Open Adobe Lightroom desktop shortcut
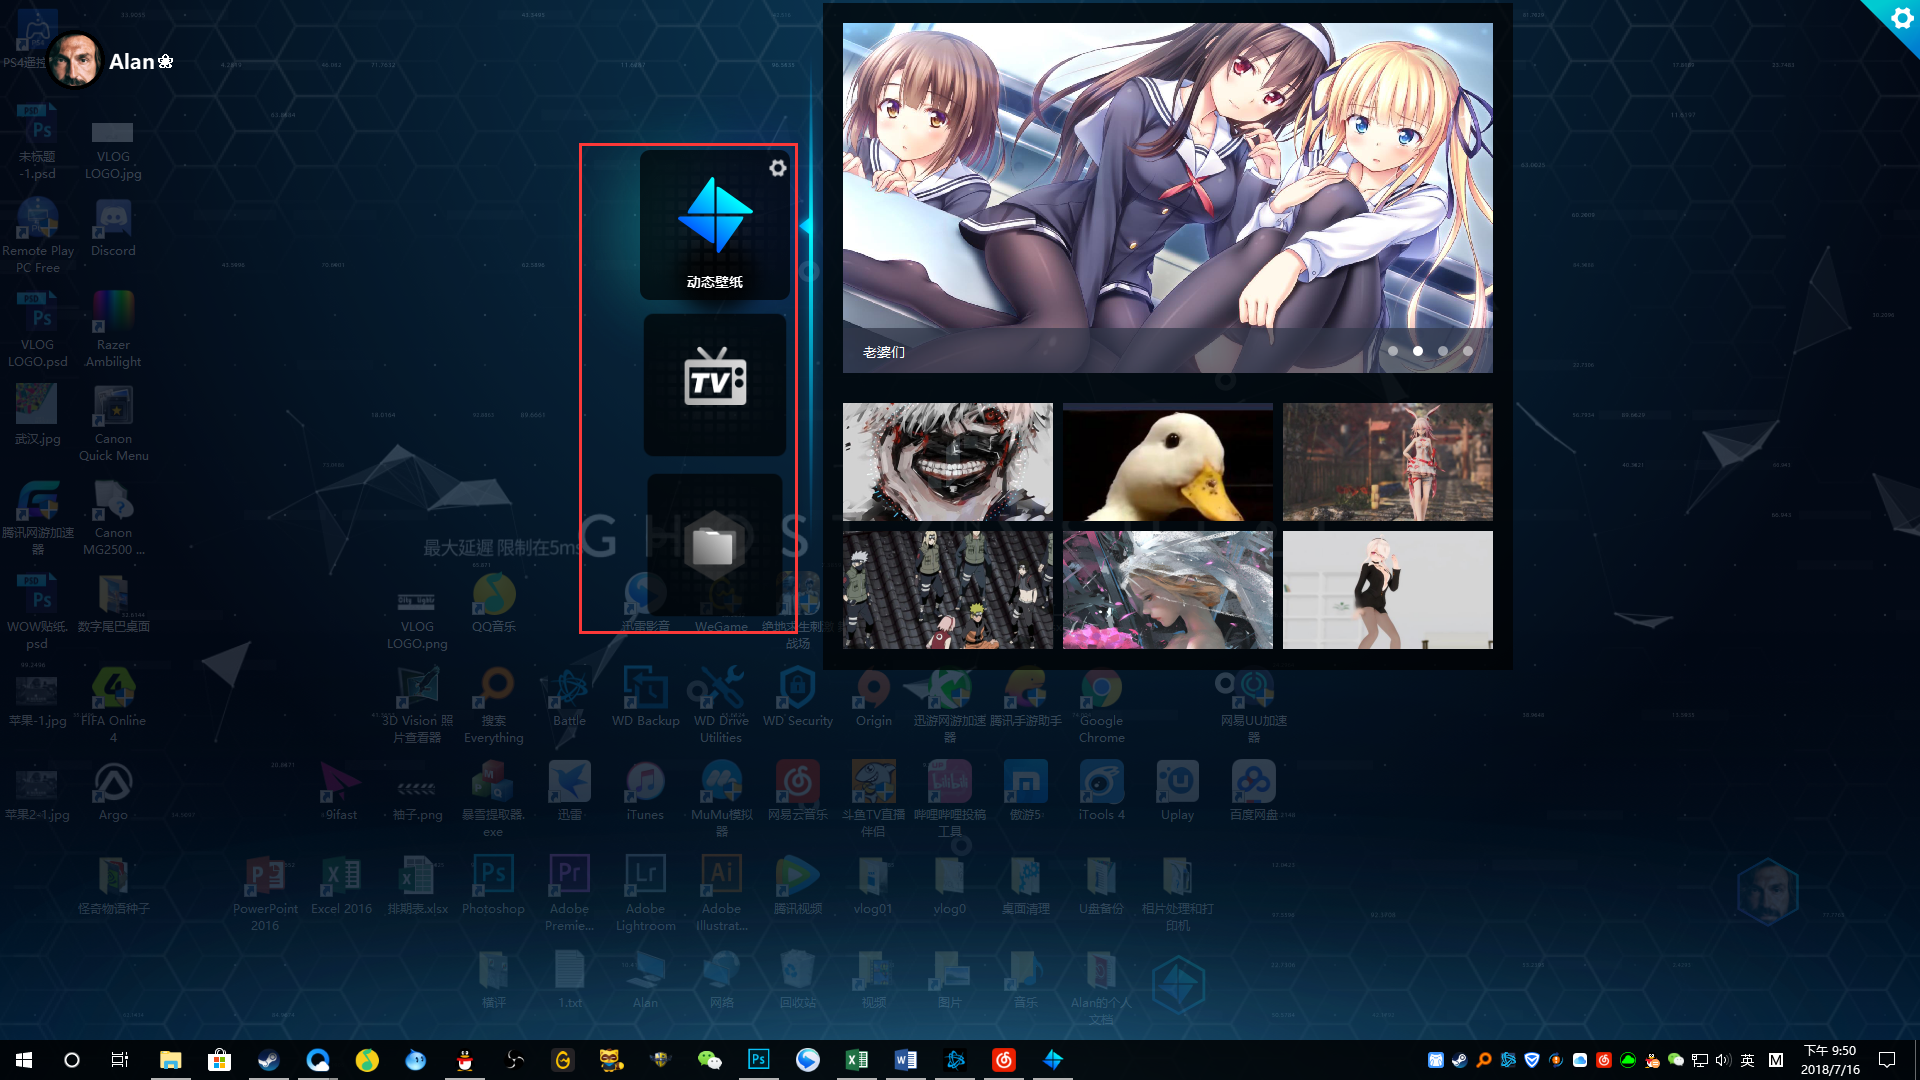1920x1080 pixels. [x=645, y=893]
